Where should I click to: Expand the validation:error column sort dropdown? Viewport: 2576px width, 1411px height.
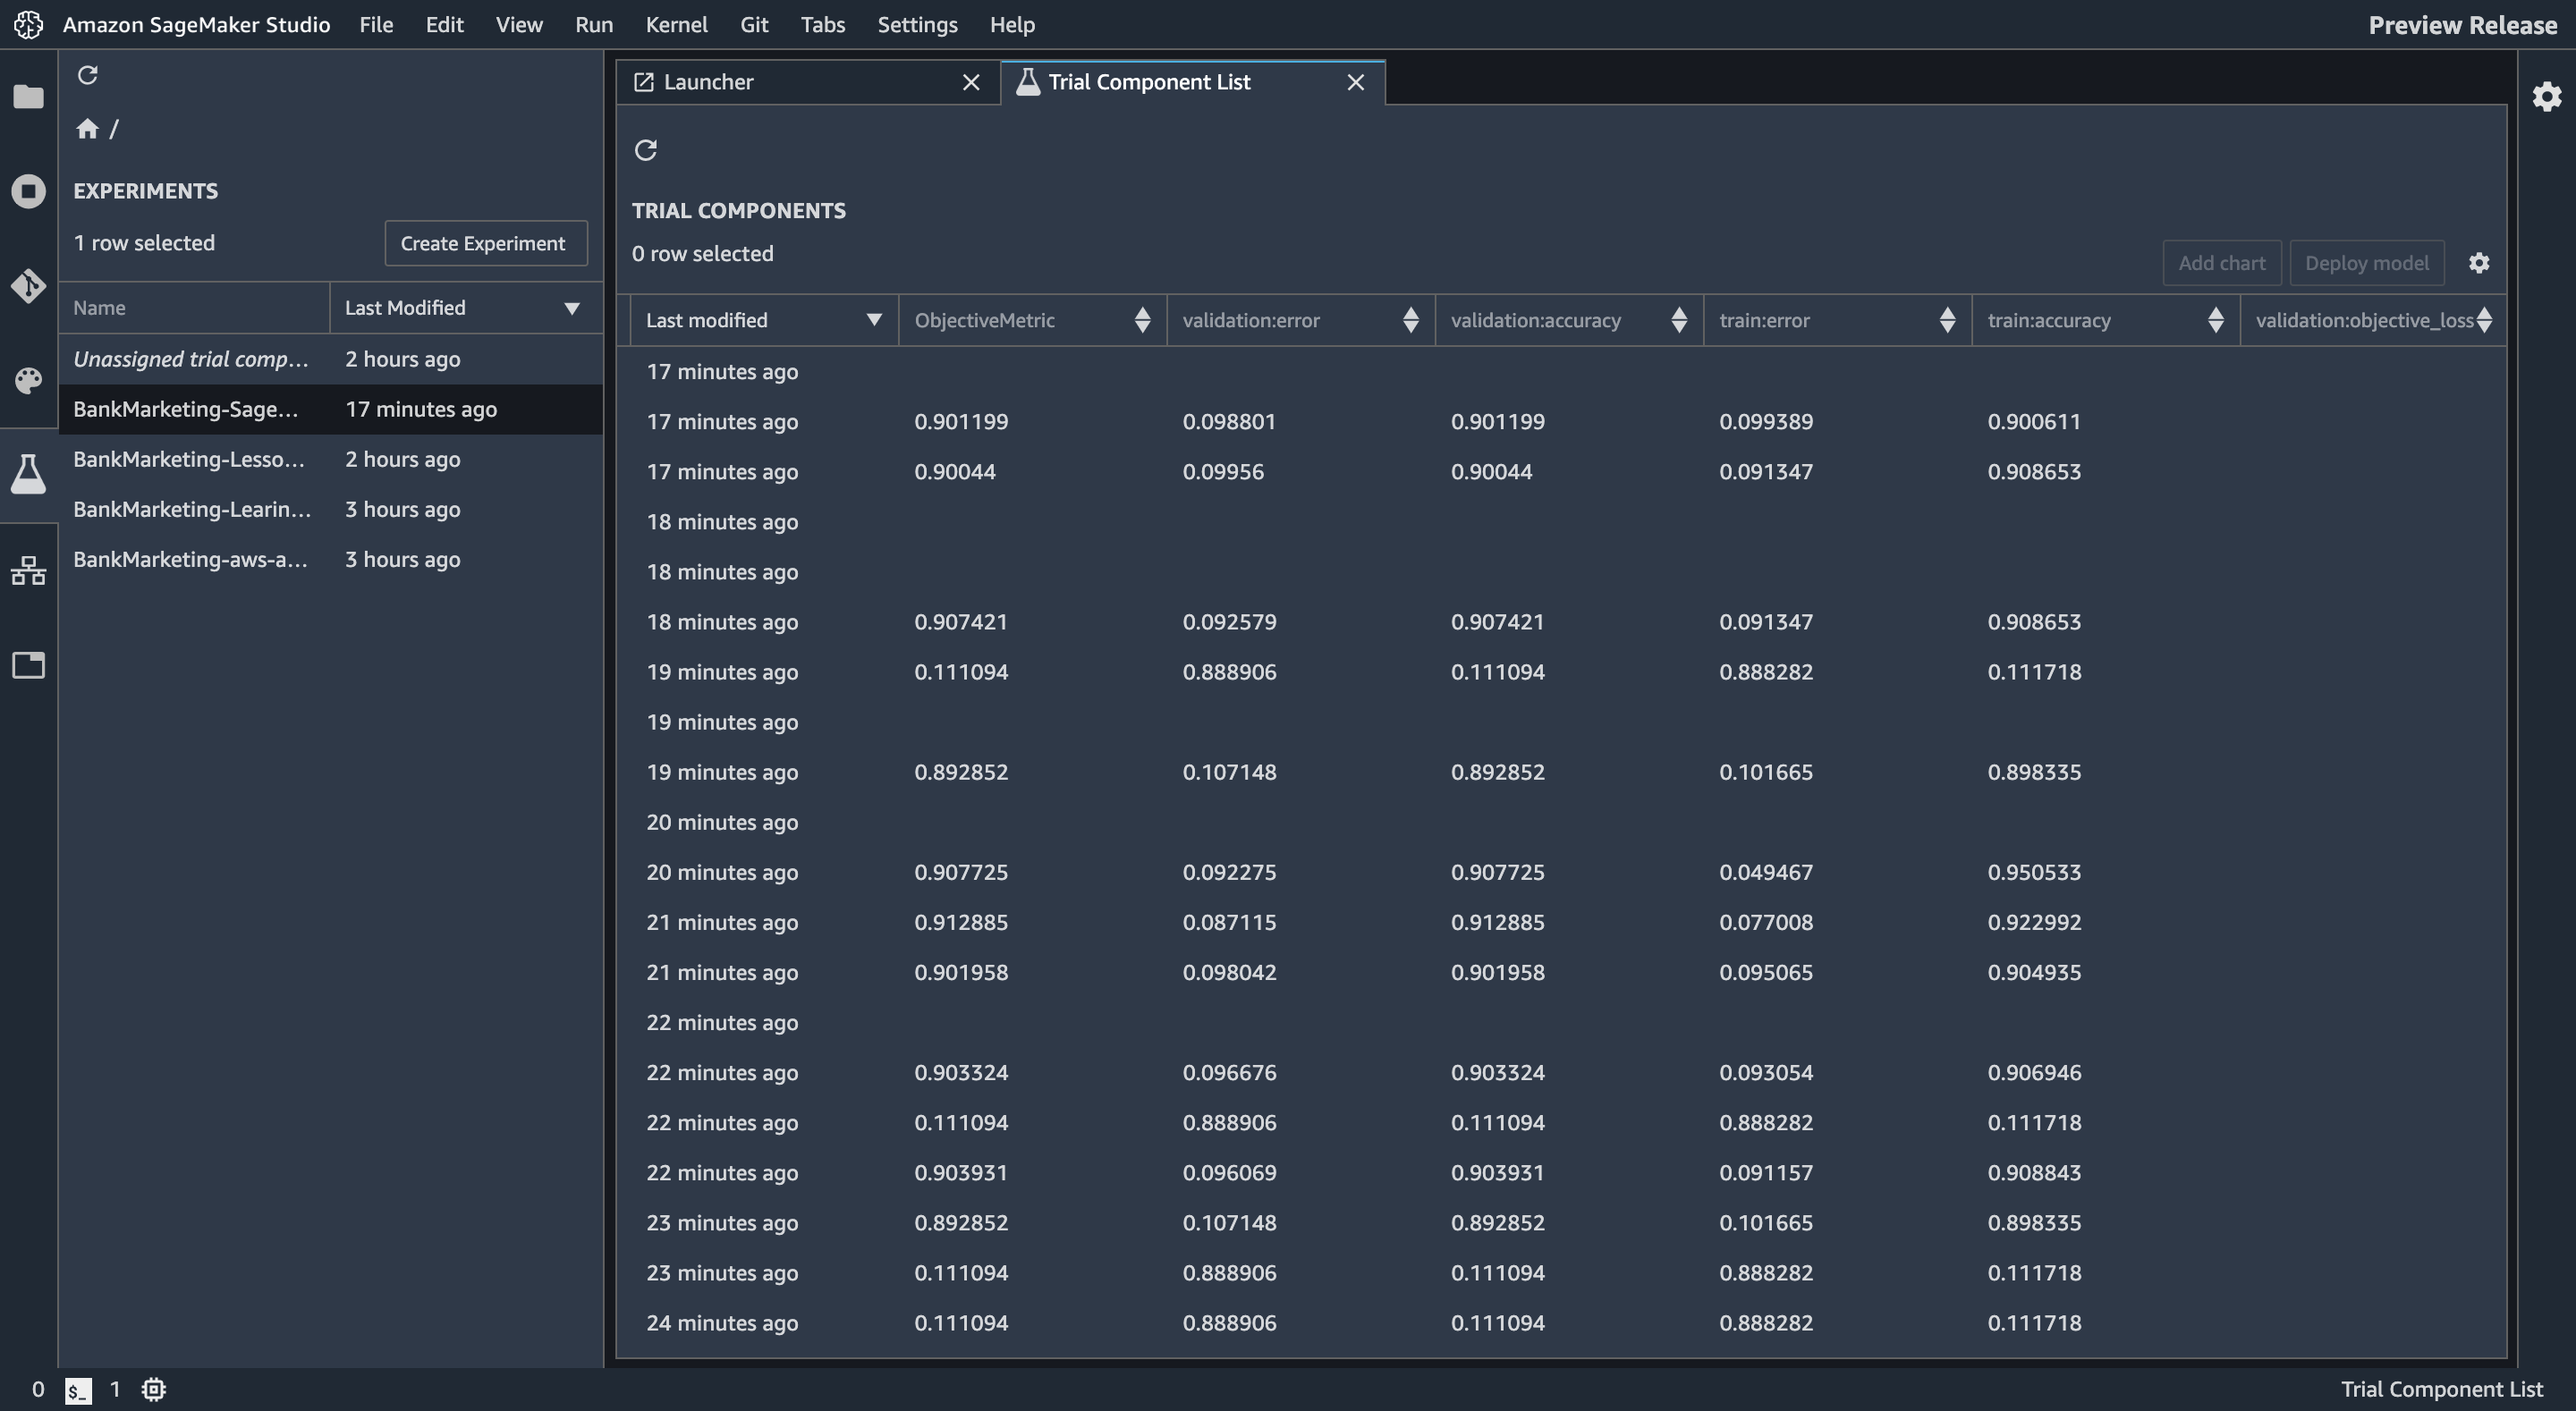[1411, 320]
